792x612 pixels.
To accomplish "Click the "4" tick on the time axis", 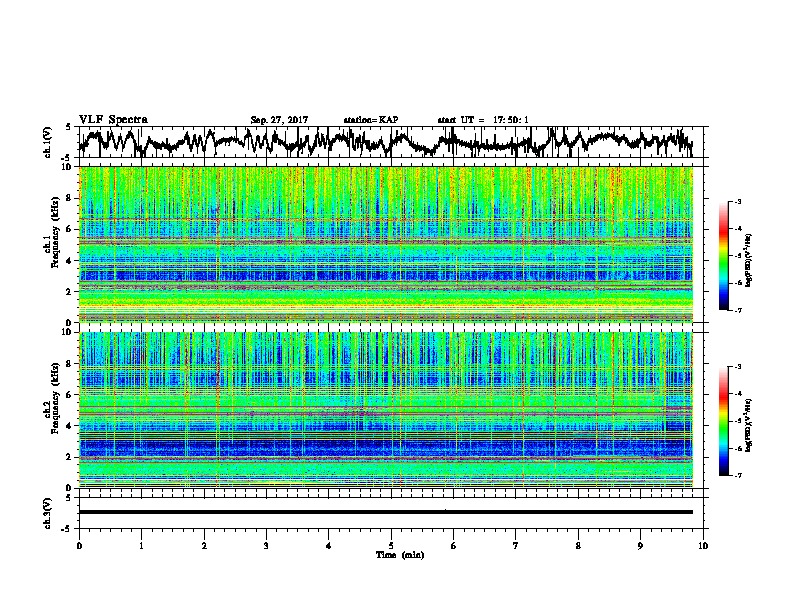I will pyautogui.click(x=329, y=546).
